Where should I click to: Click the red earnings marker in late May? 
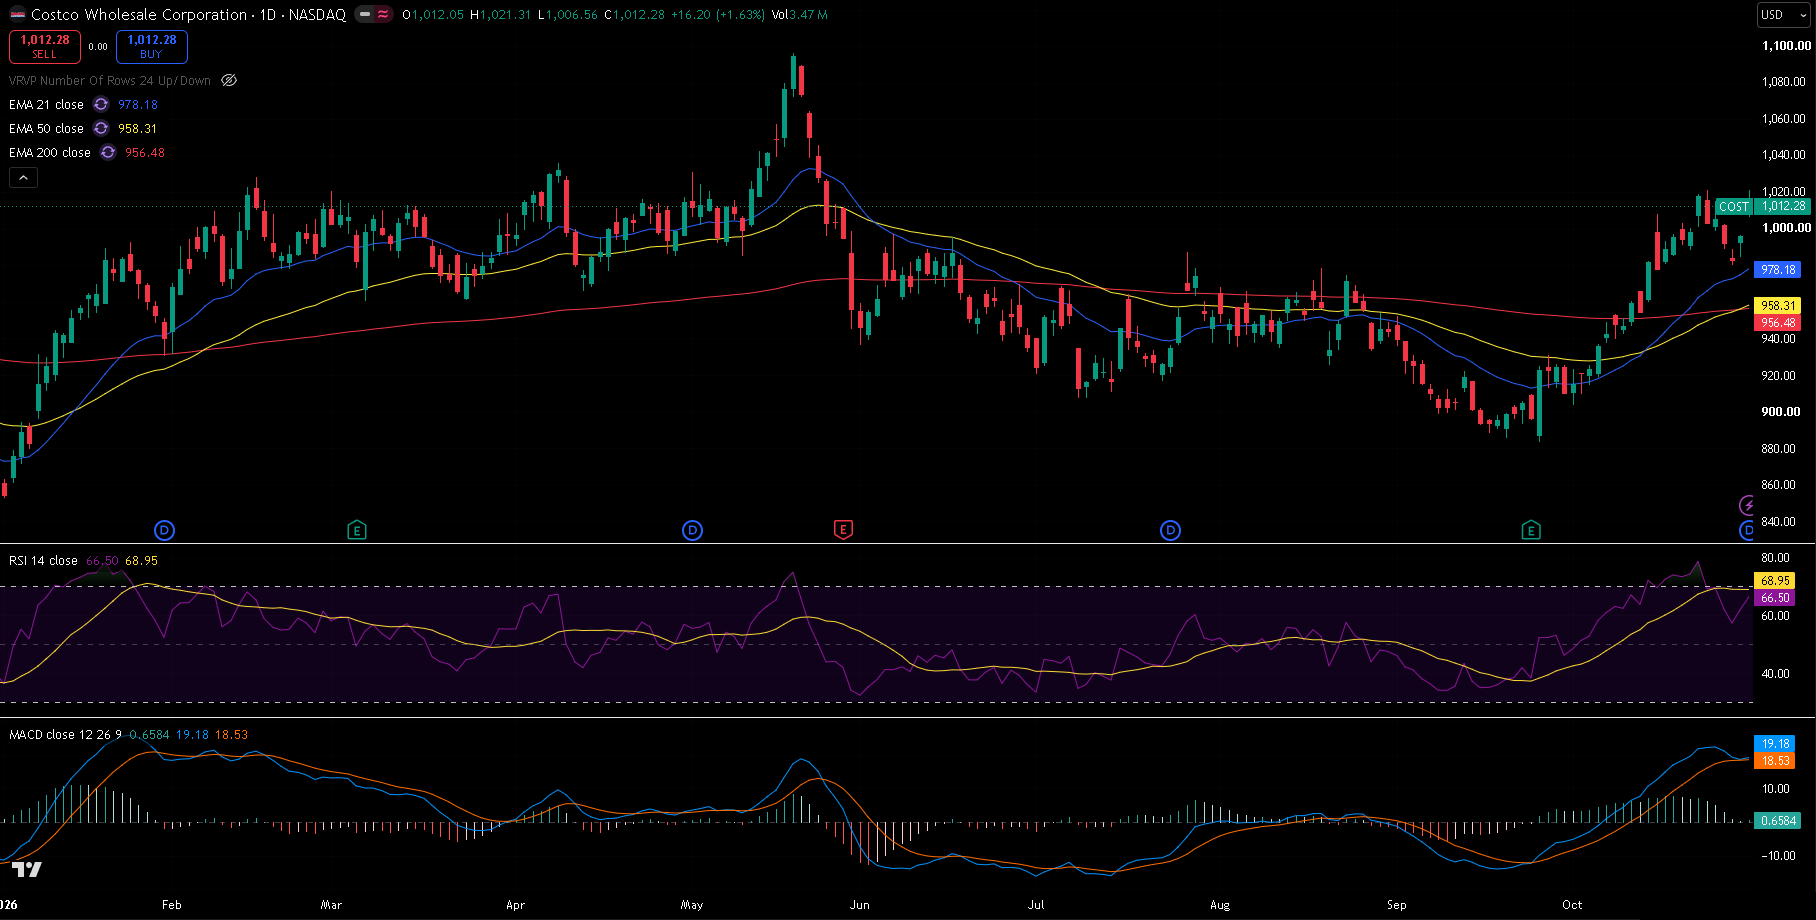(843, 530)
